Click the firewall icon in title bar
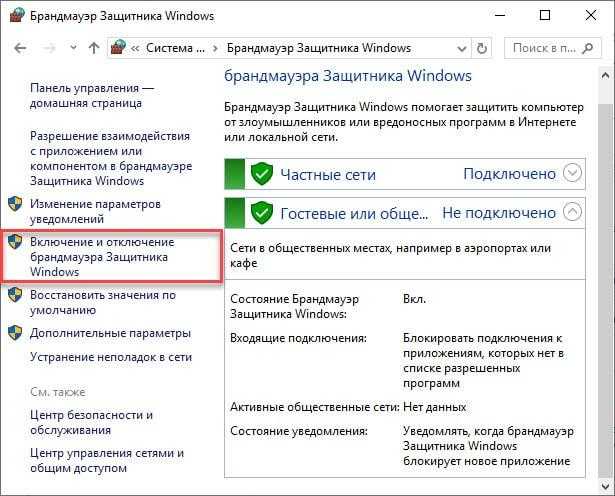 [x=17, y=15]
